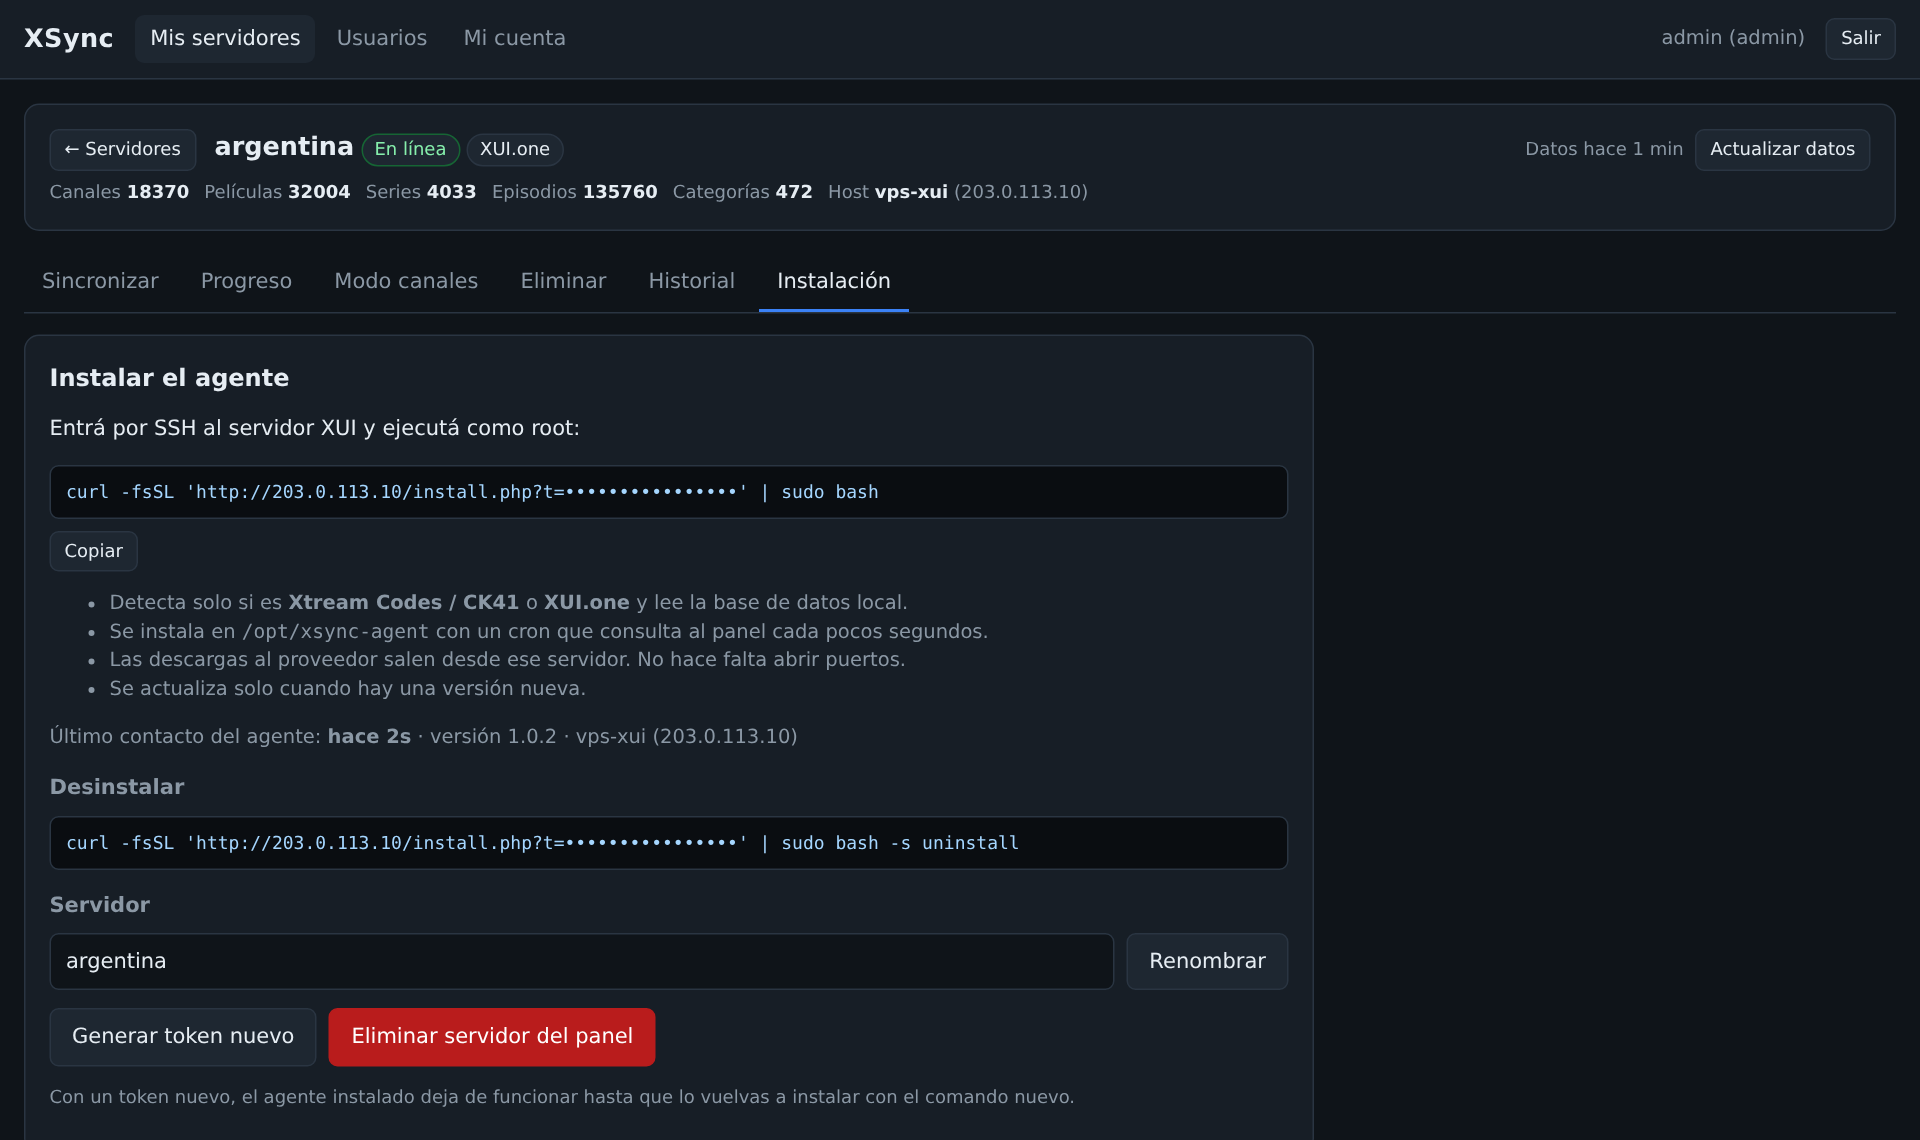Click Generar token nuevo
Viewport: 1920px width, 1140px height.
[x=183, y=1036]
